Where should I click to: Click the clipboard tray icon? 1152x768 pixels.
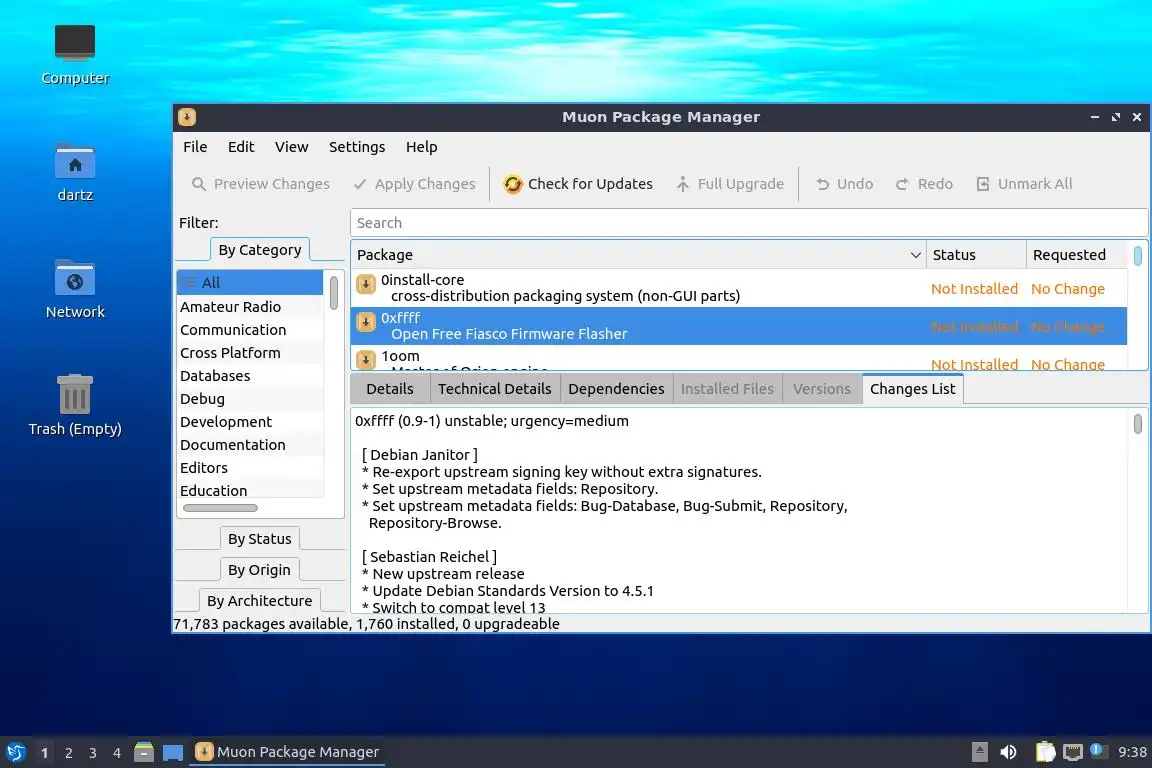pos(1045,752)
